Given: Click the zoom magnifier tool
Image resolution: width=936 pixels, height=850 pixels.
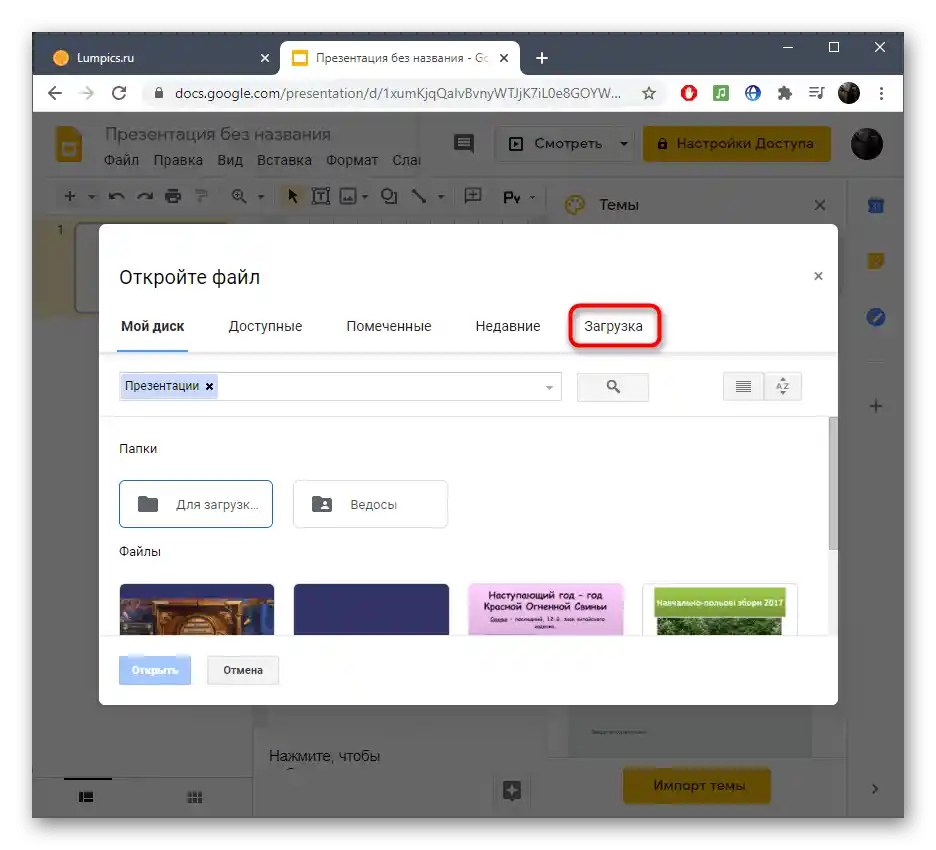Looking at the screenshot, I should [x=239, y=196].
